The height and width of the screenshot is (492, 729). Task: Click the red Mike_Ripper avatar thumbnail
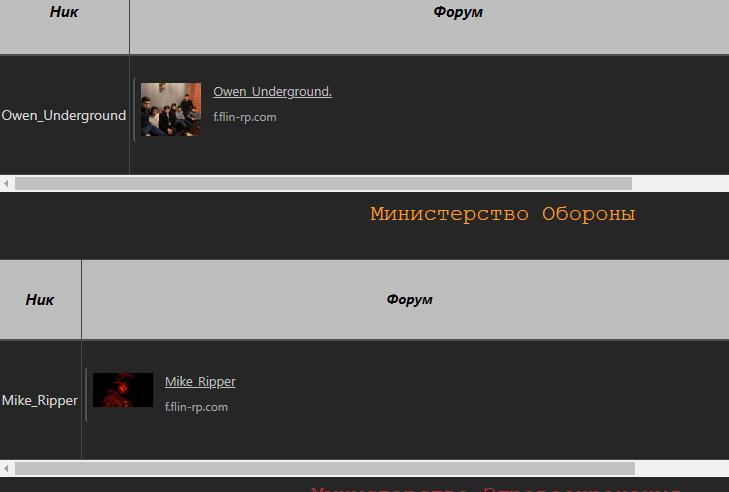(x=123, y=390)
